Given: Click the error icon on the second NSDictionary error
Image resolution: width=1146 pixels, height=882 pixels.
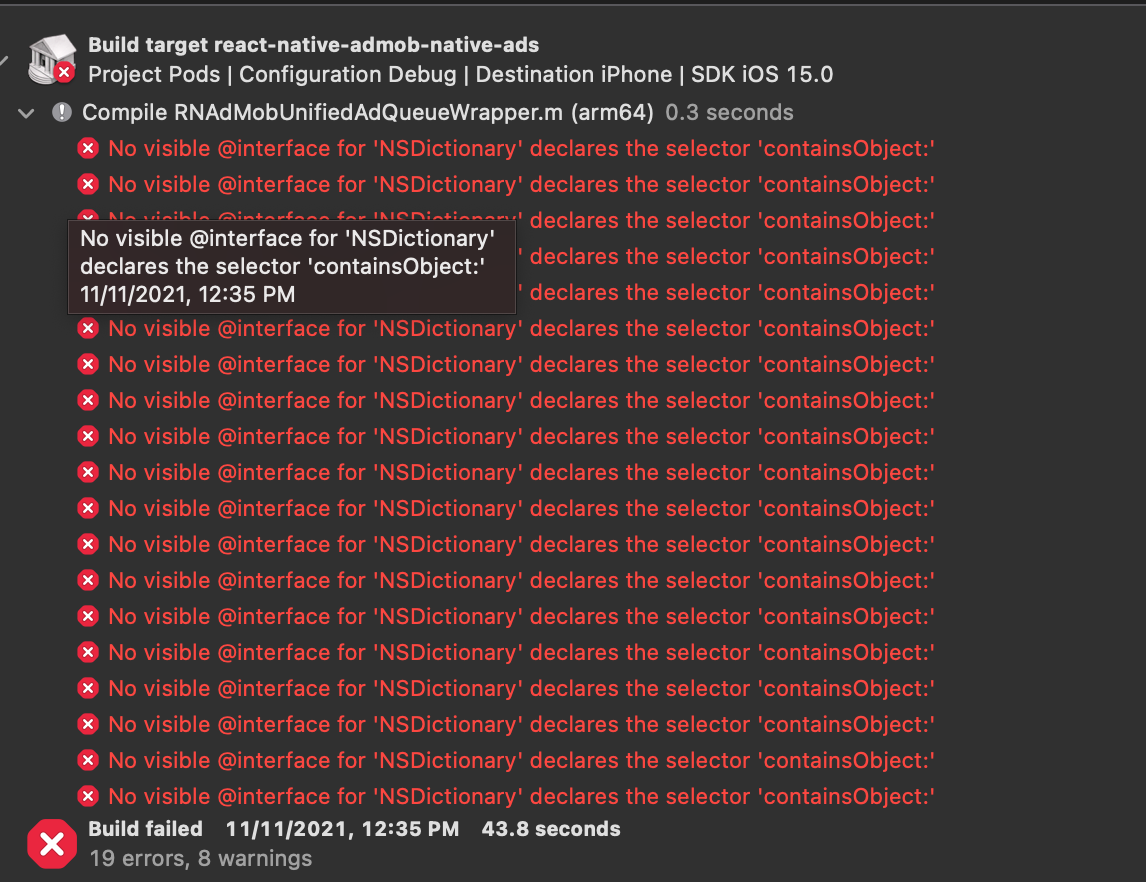Looking at the screenshot, I should coord(88,184).
